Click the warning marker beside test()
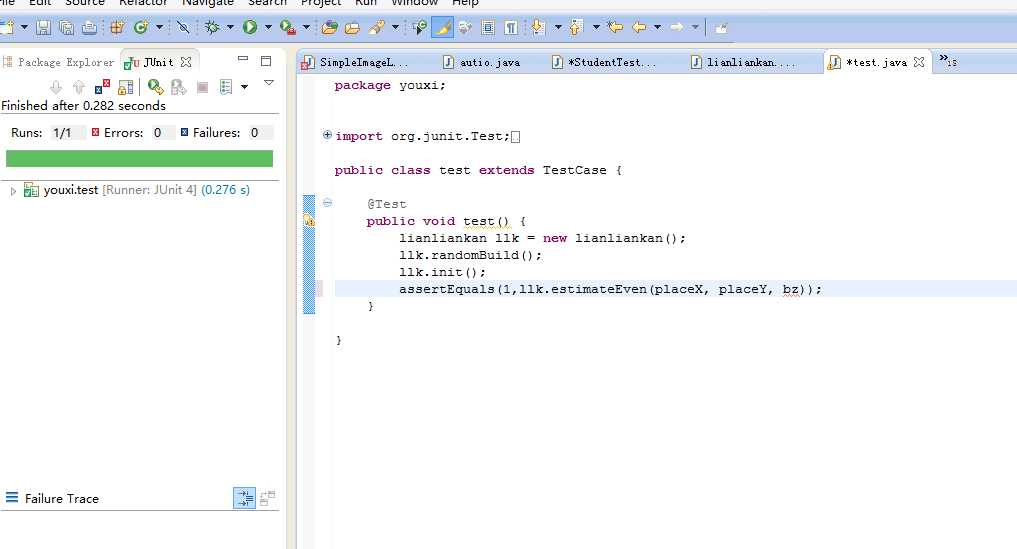The width and height of the screenshot is (1017, 549). point(309,221)
